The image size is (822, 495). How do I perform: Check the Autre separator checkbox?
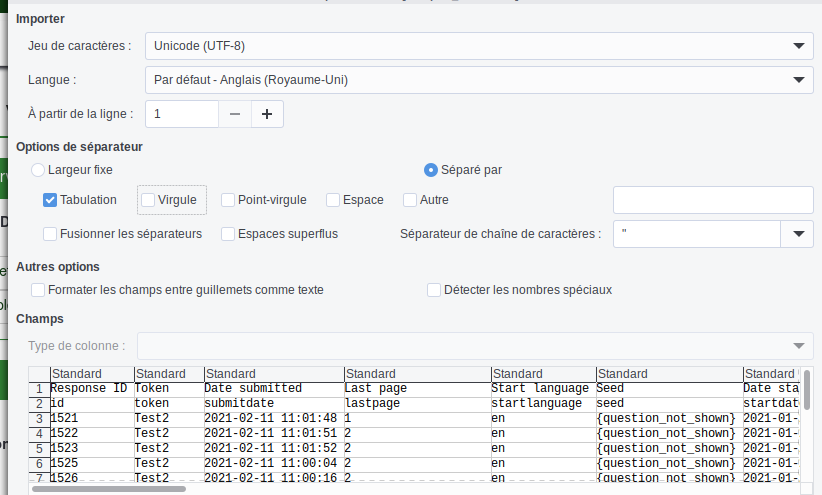click(410, 200)
